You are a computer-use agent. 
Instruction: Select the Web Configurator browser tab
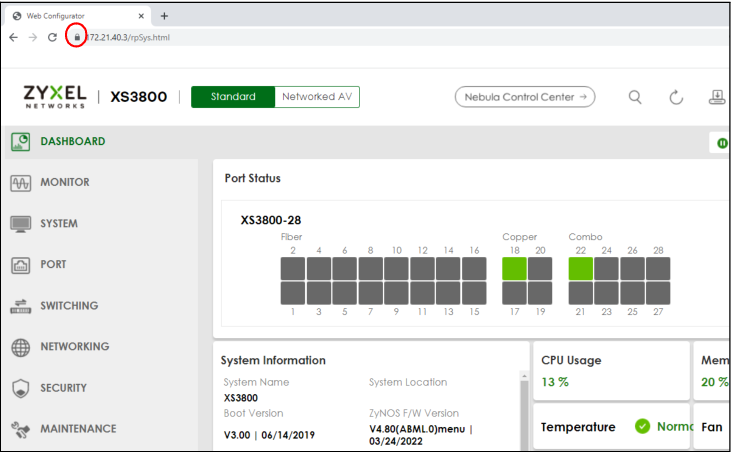(78, 16)
